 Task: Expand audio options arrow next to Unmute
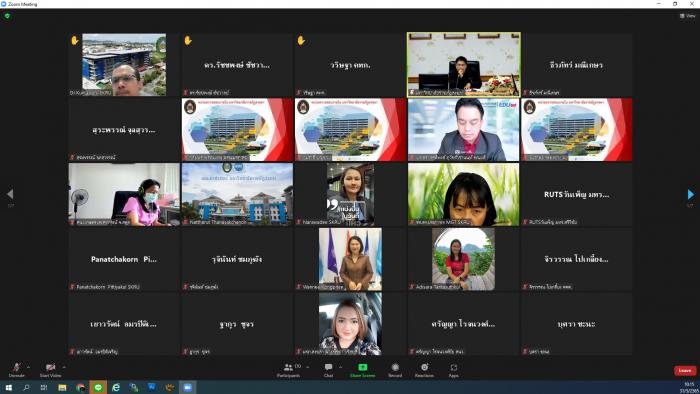click(29, 367)
